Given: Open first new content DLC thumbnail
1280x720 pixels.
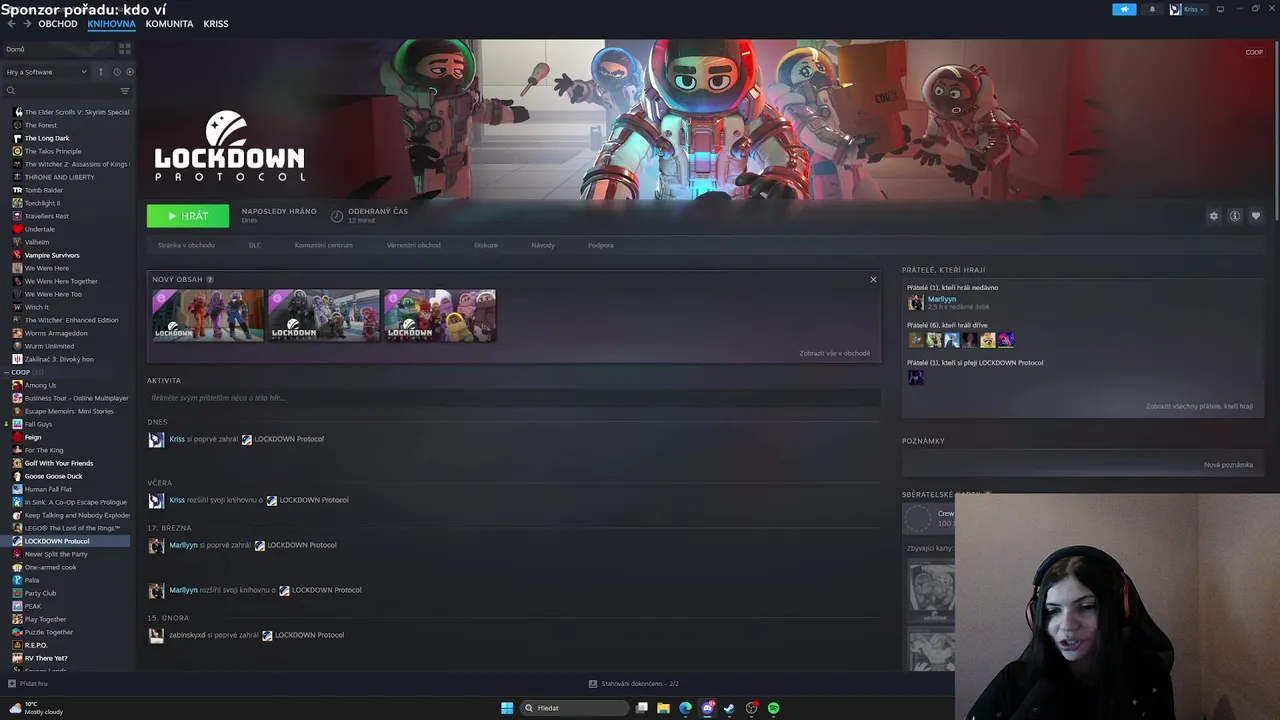Looking at the screenshot, I should click(208, 315).
